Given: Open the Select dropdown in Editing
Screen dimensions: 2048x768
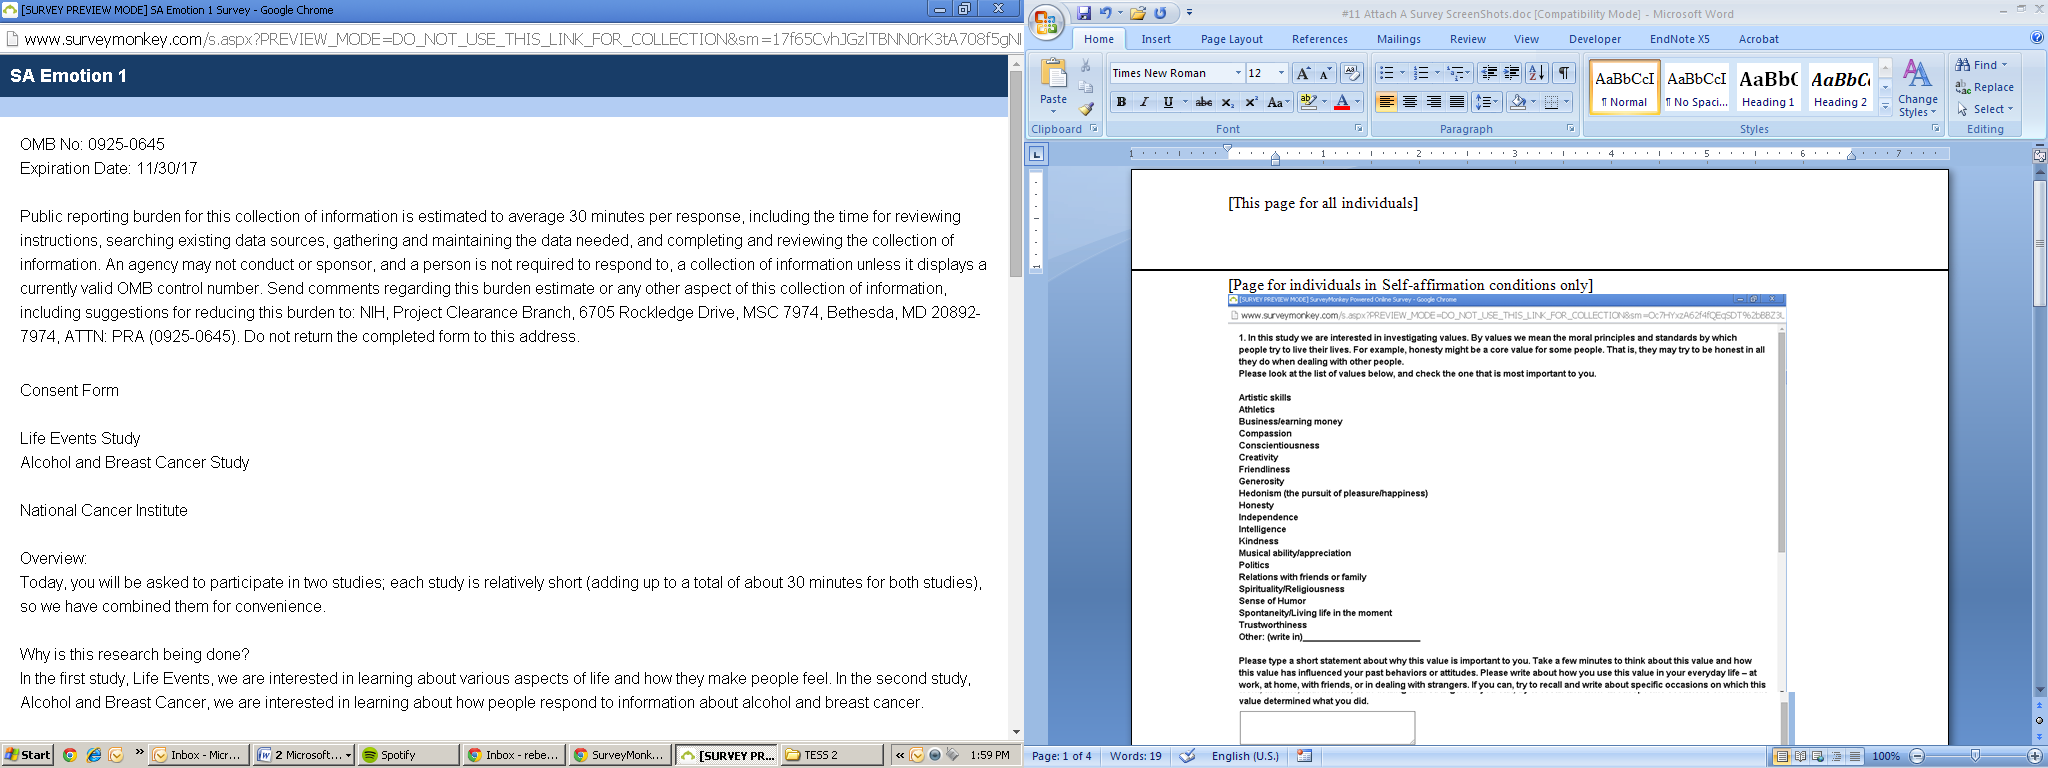Looking at the screenshot, I should [x=1985, y=109].
